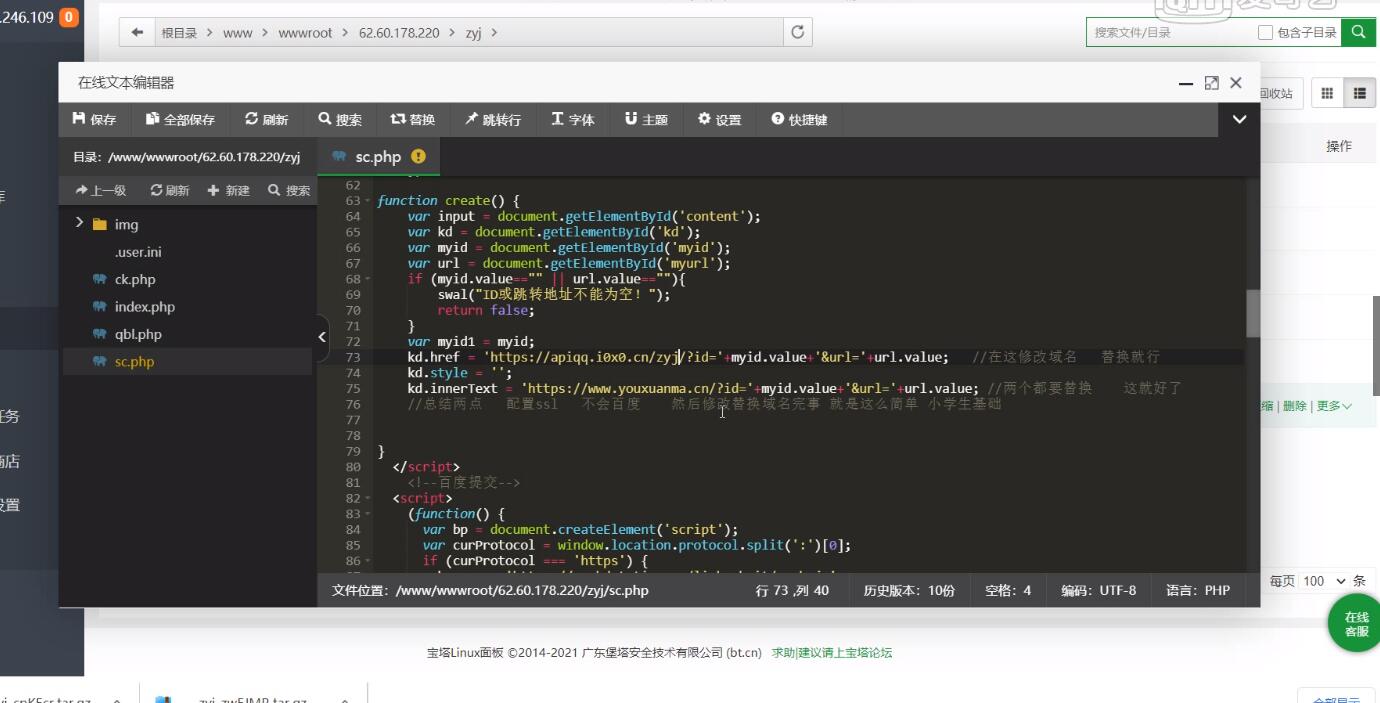Click the orange notification badge 0
This screenshot has width=1380, height=703.
tap(69, 17)
